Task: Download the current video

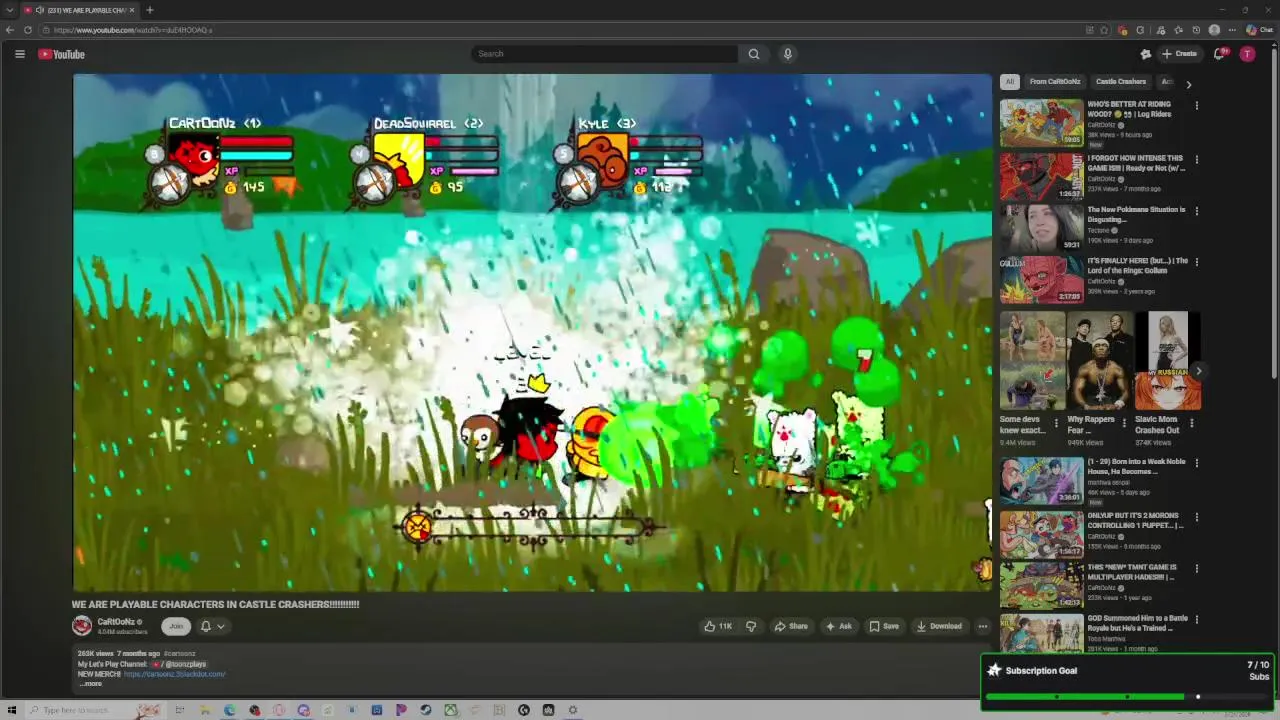Action: point(939,626)
